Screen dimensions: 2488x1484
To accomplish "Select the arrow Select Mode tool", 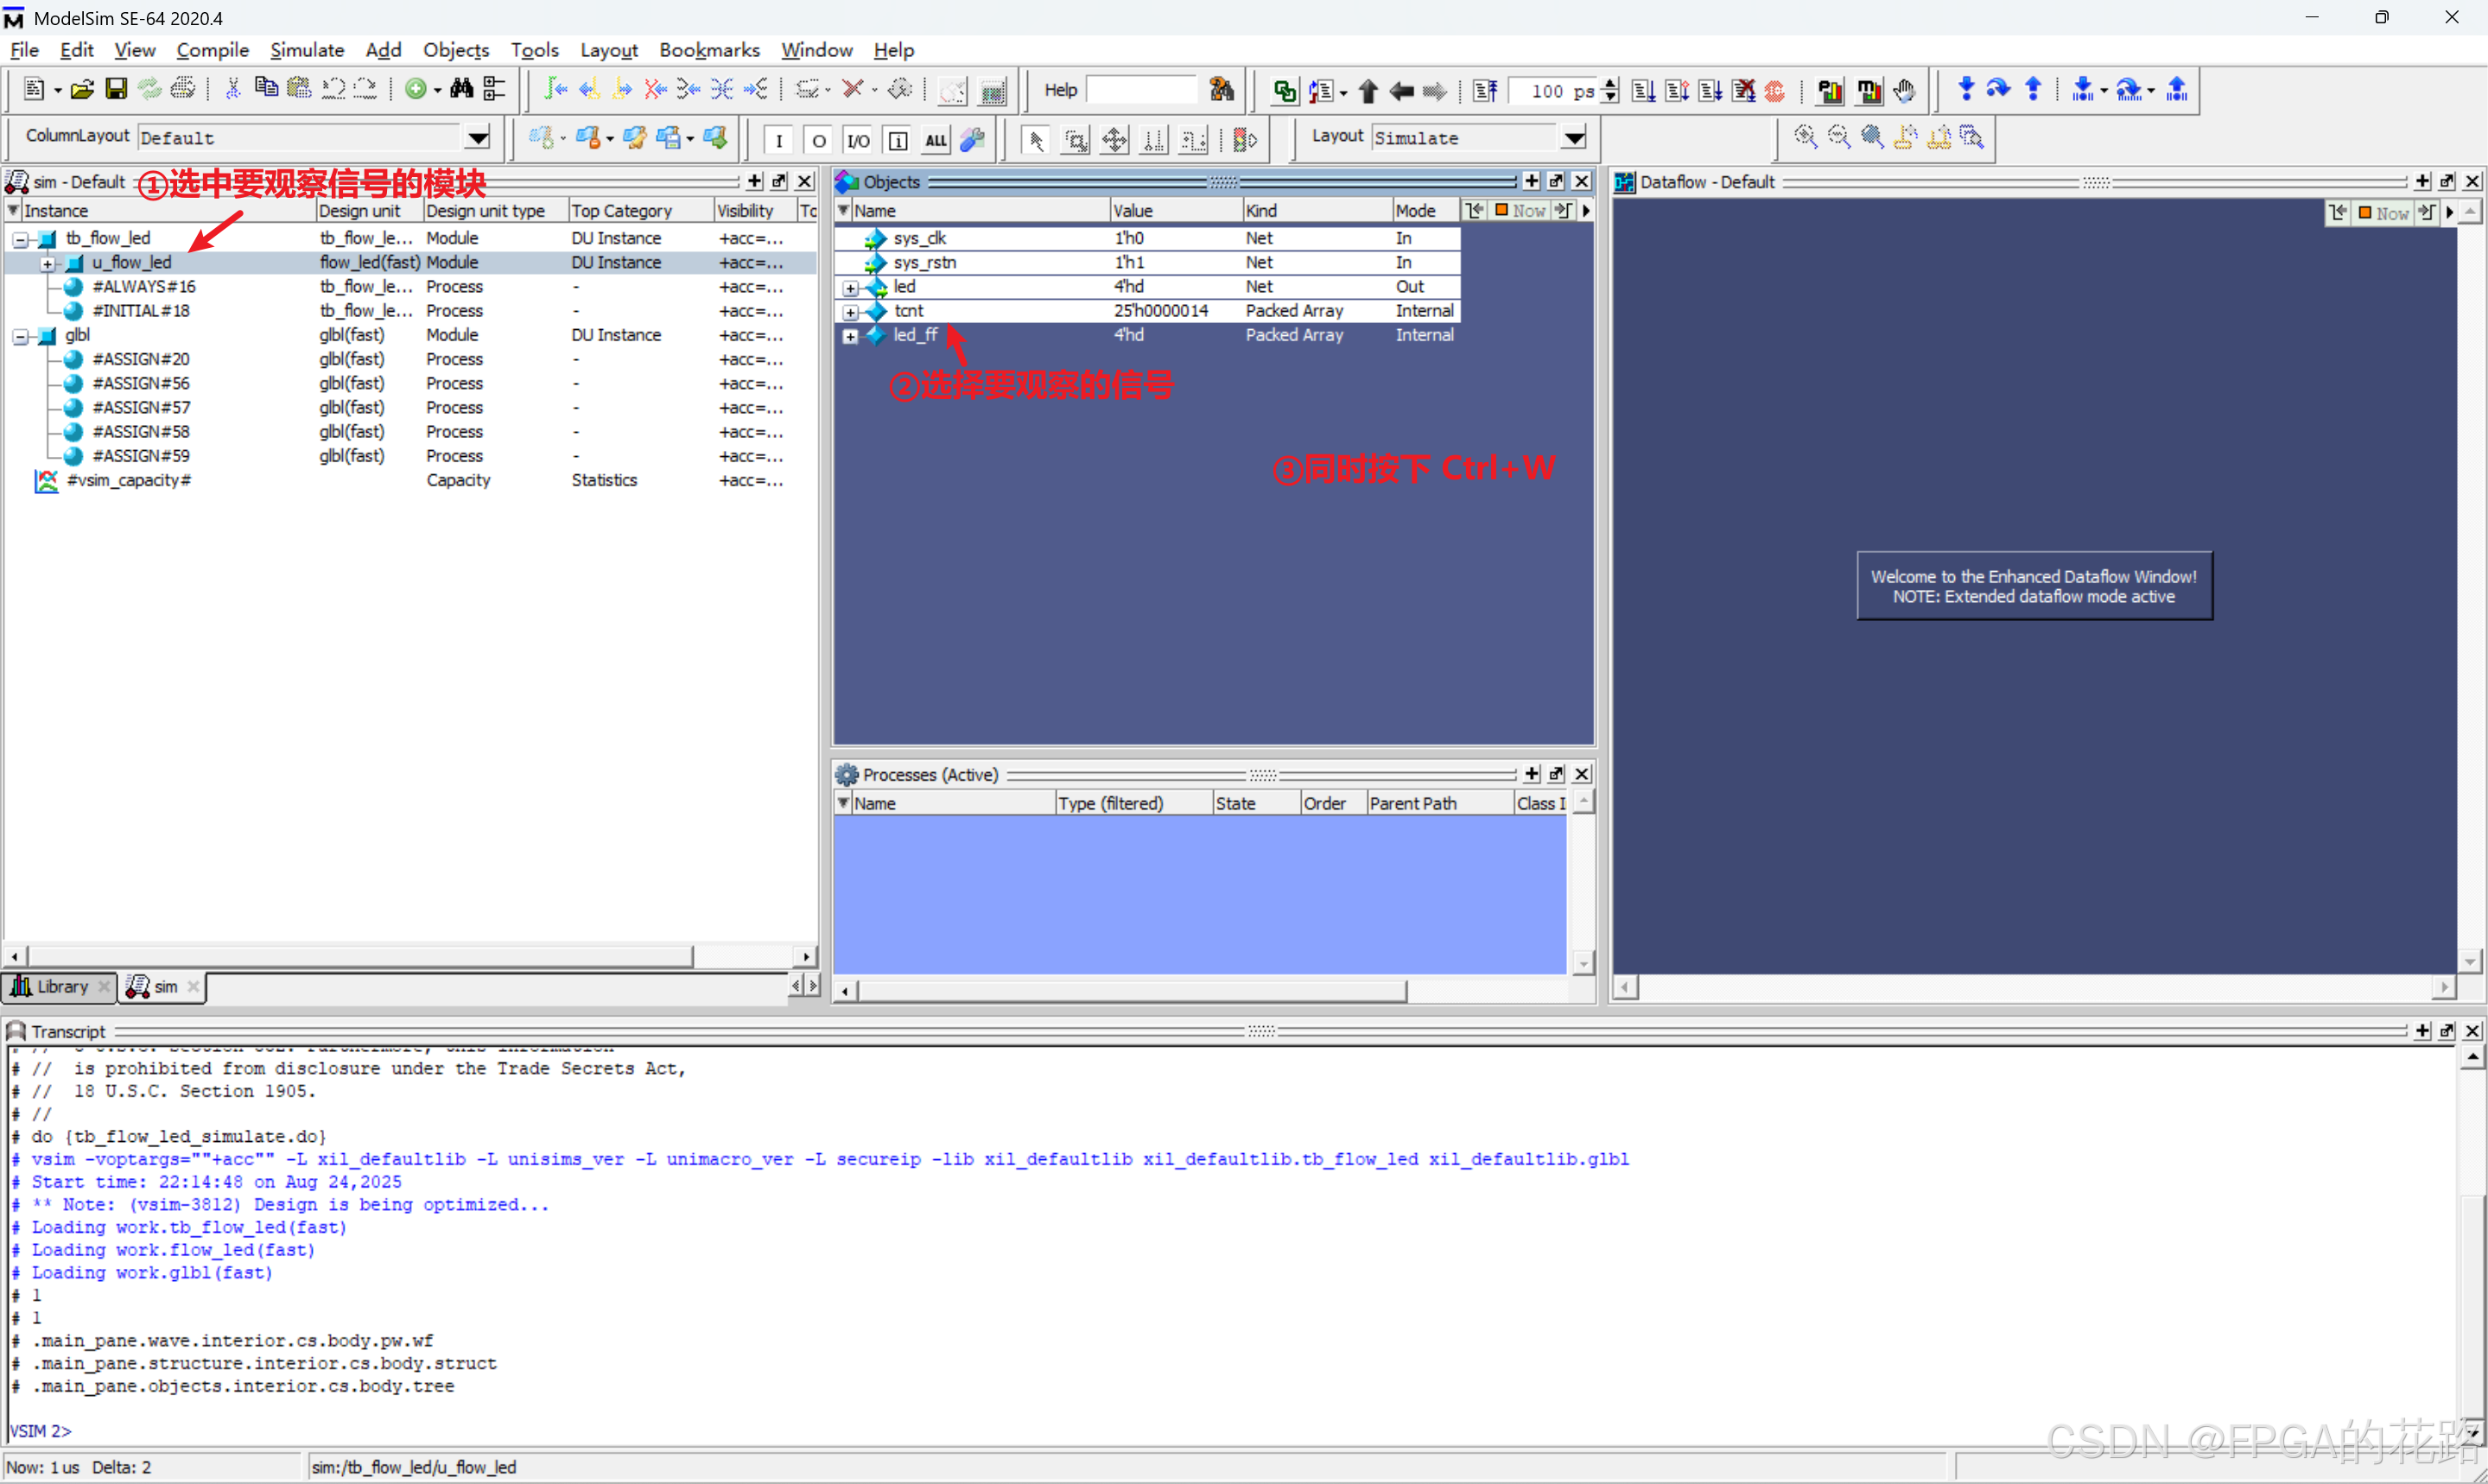I will (x=1037, y=140).
